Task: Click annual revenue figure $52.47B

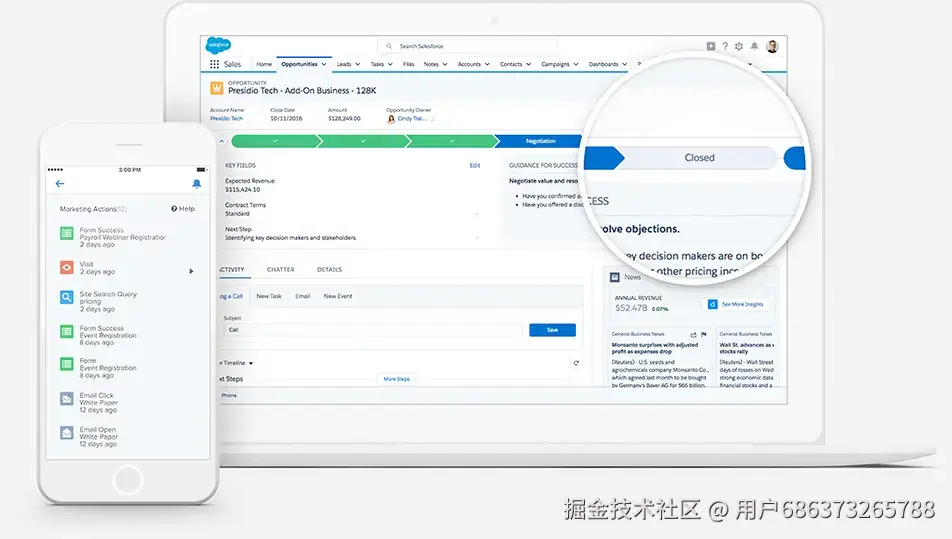Action: pyautogui.click(x=631, y=308)
